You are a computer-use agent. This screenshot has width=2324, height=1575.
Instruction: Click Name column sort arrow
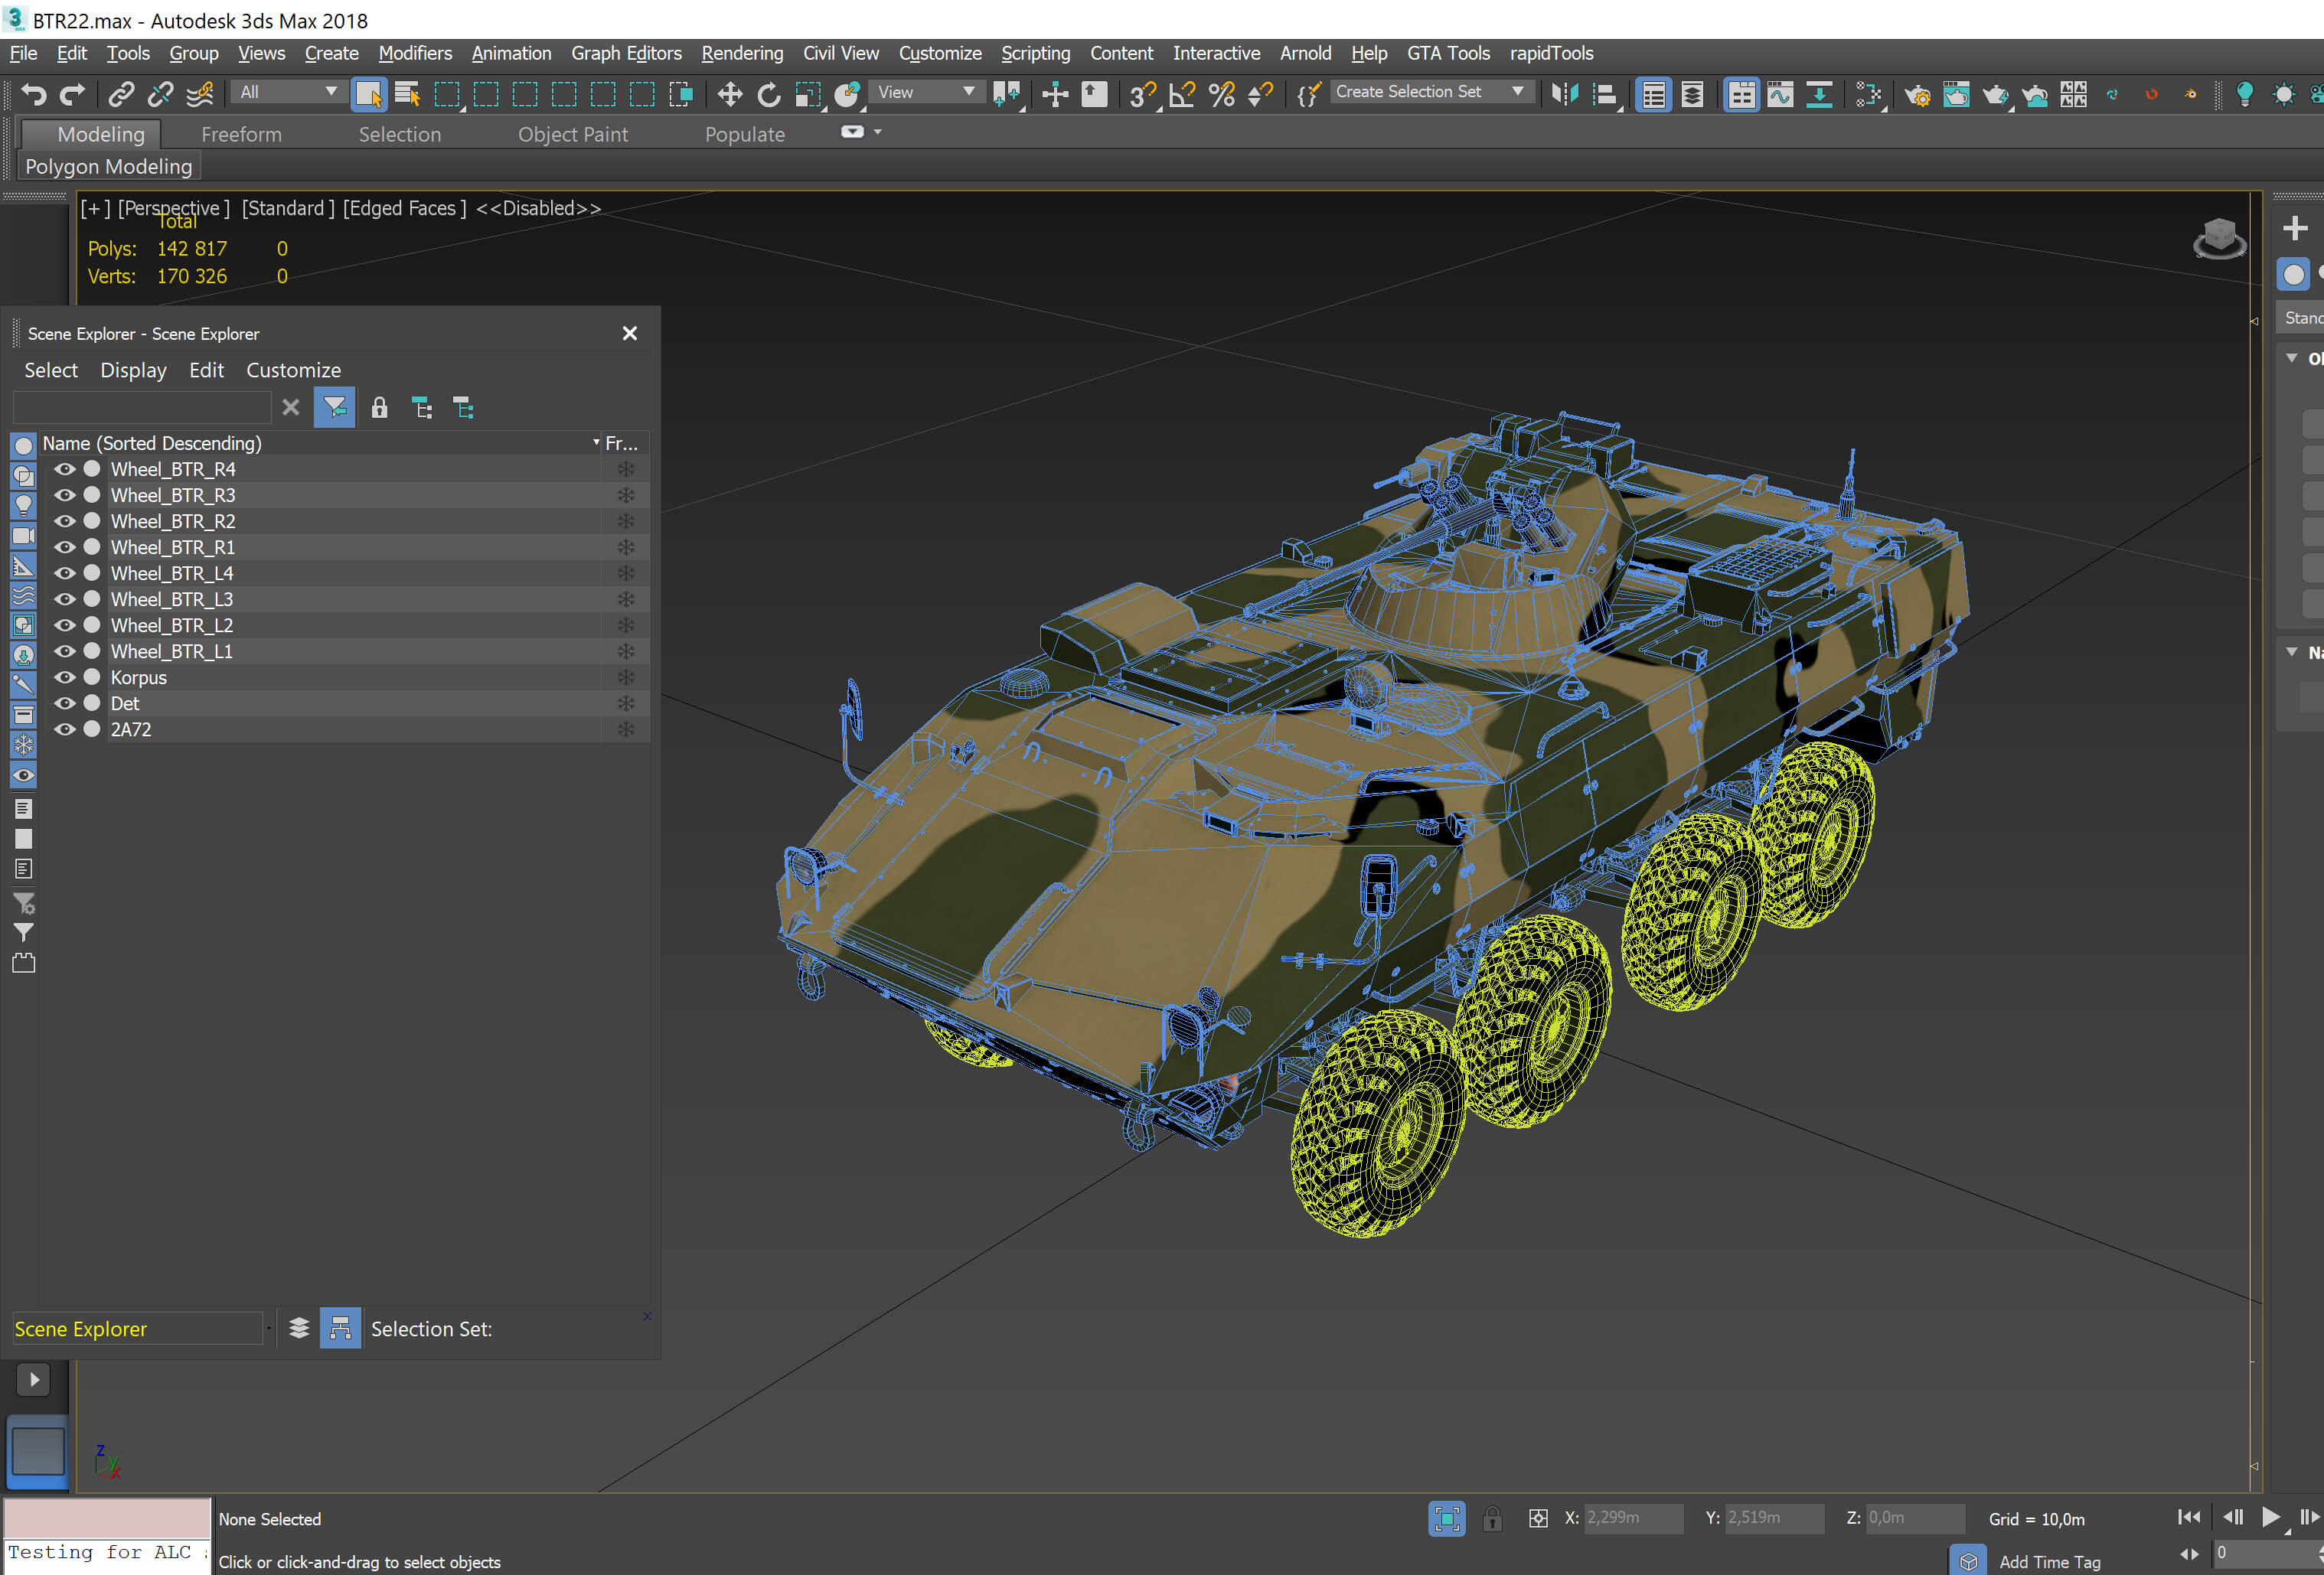pyautogui.click(x=596, y=442)
